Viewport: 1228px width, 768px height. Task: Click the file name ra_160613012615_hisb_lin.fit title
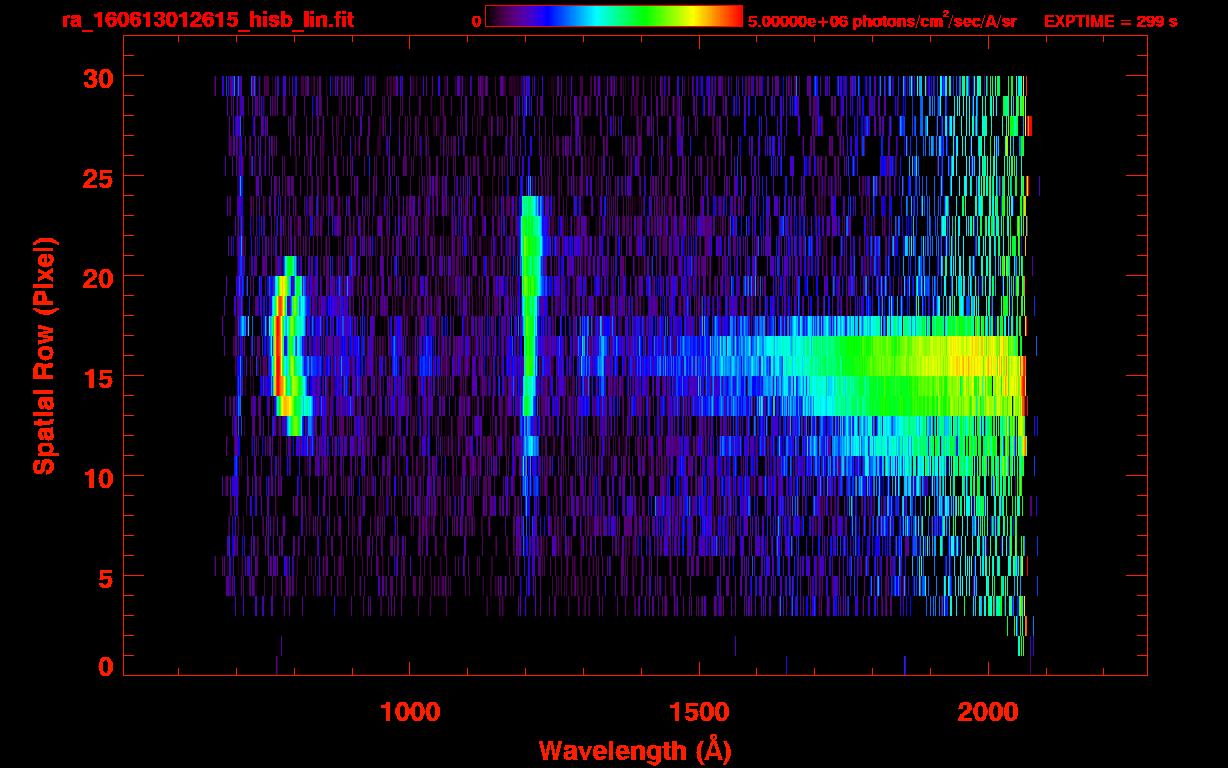tap(207, 20)
